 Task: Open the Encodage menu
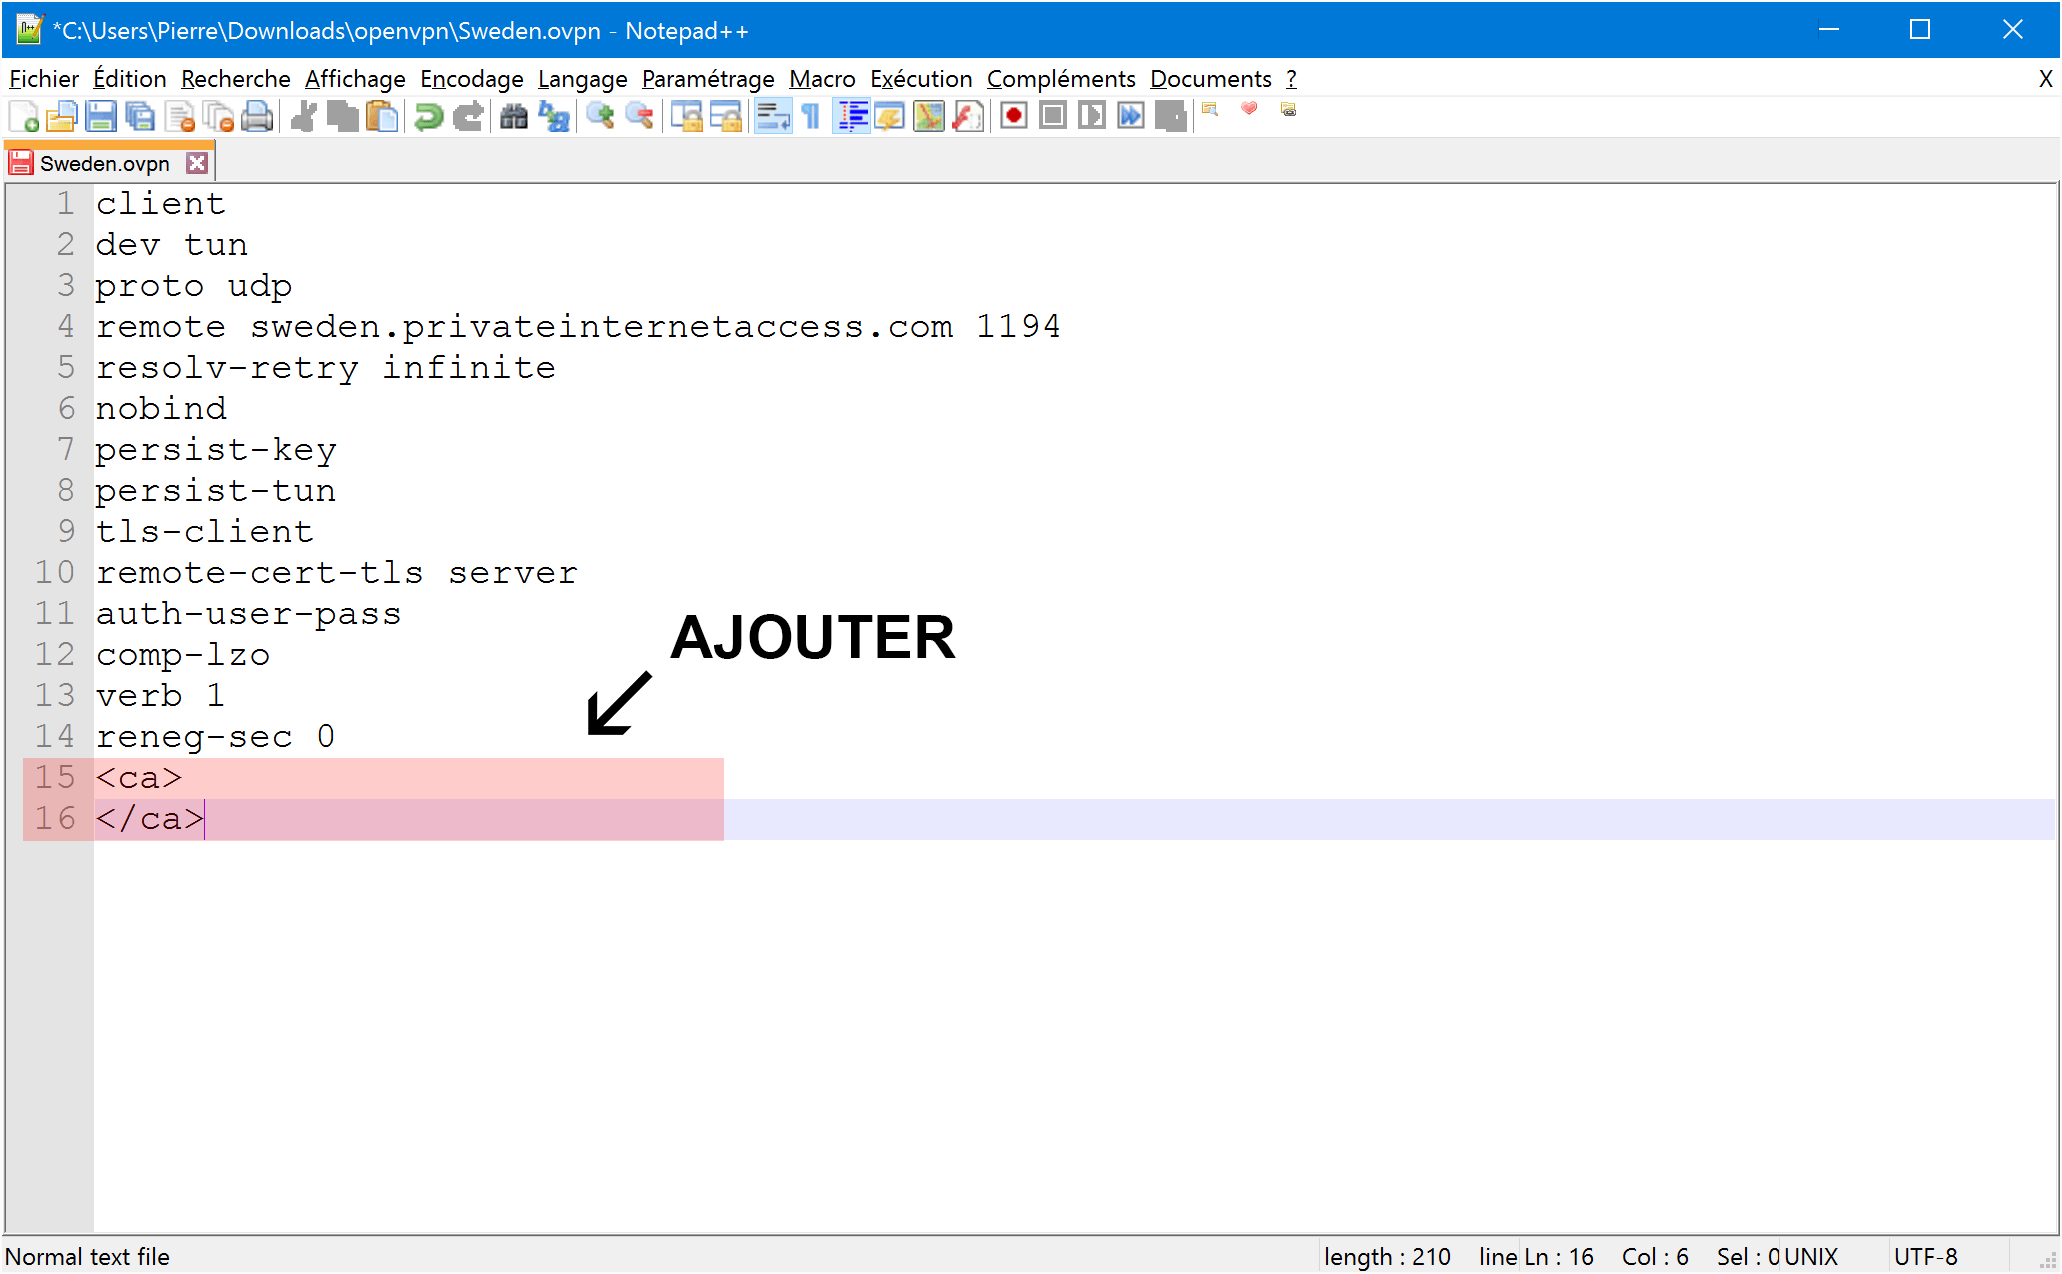coord(468,80)
